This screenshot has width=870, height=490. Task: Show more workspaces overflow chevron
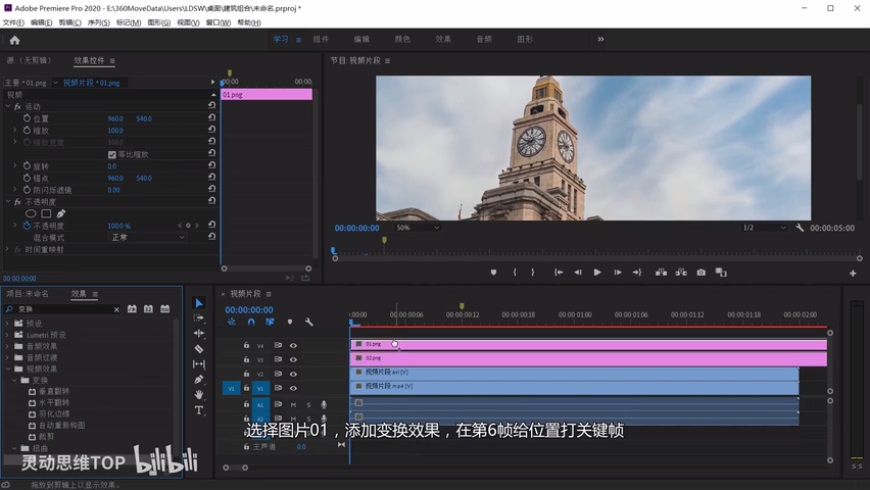click(600, 39)
